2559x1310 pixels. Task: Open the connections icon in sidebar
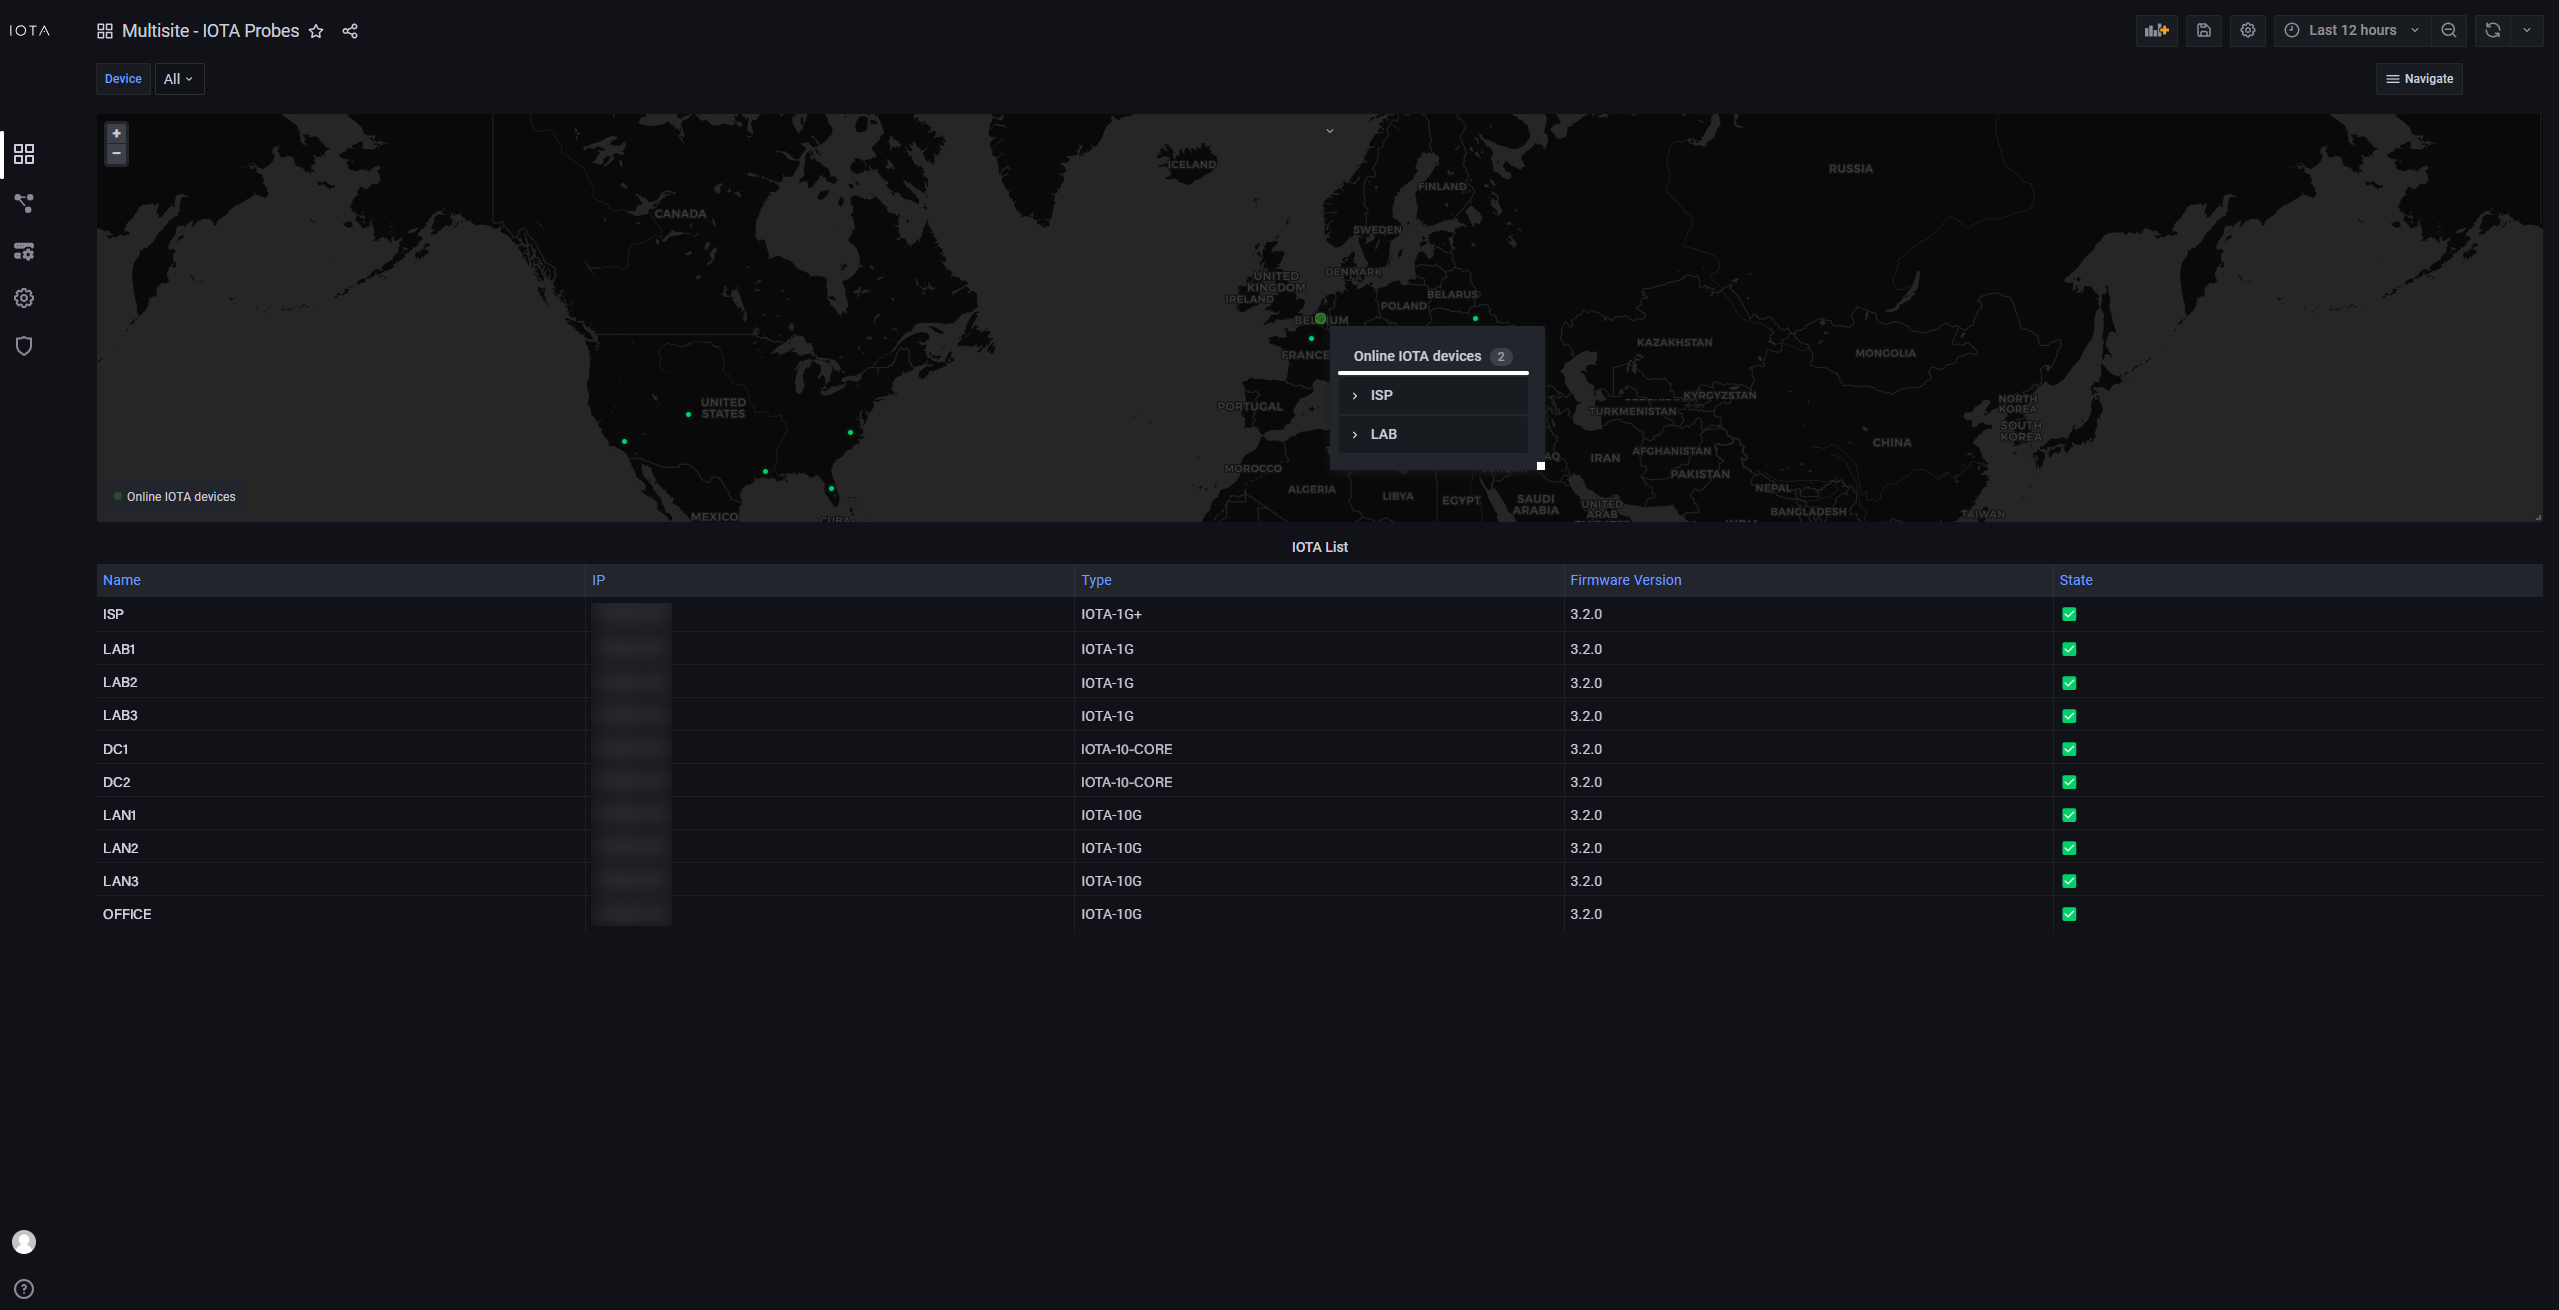[x=24, y=203]
